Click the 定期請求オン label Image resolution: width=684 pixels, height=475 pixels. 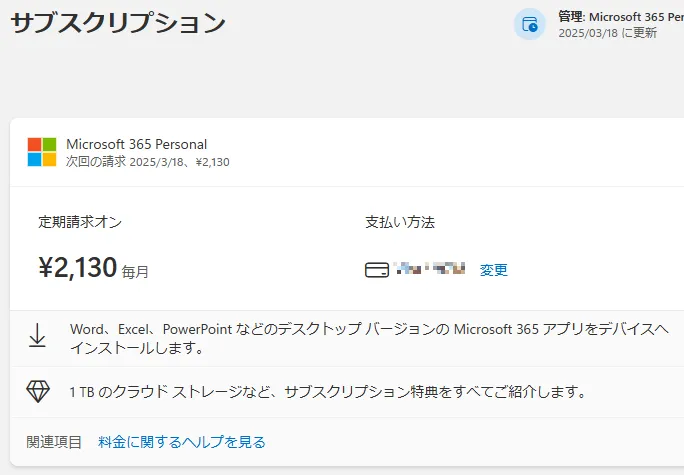click(x=80, y=222)
